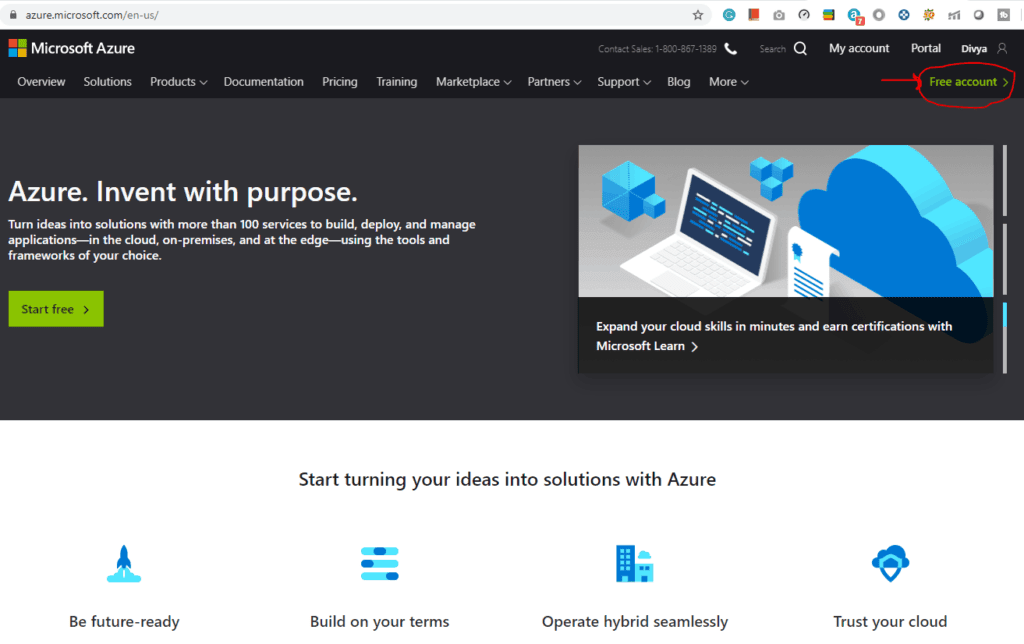The height and width of the screenshot is (644, 1024).
Task: Expand the Support menu
Action: pos(623,82)
